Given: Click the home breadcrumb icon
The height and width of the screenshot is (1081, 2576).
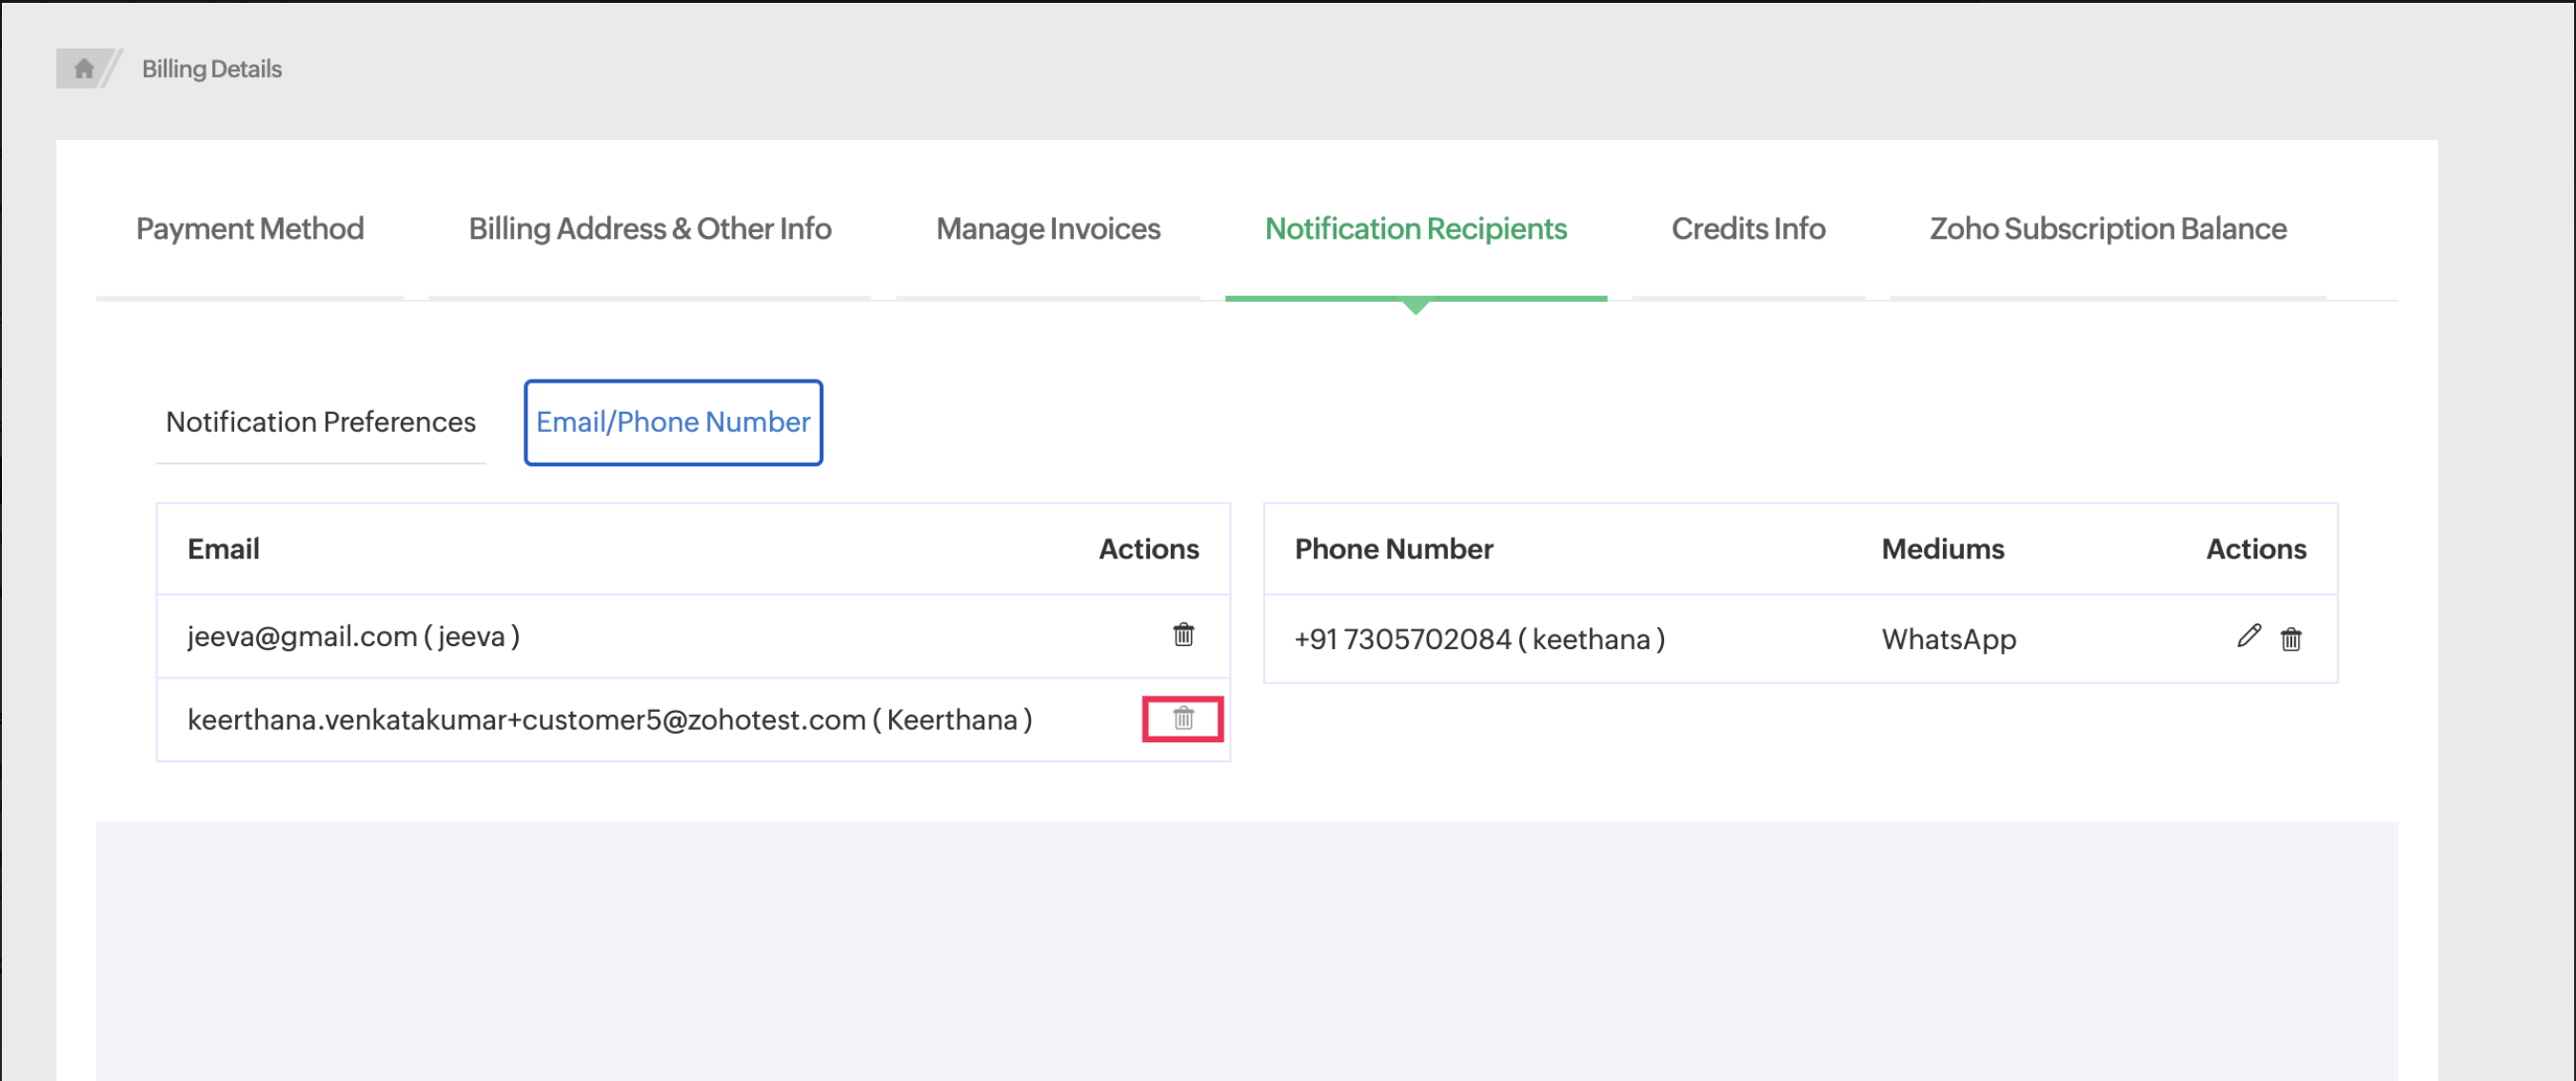Looking at the screenshot, I should (x=84, y=68).
